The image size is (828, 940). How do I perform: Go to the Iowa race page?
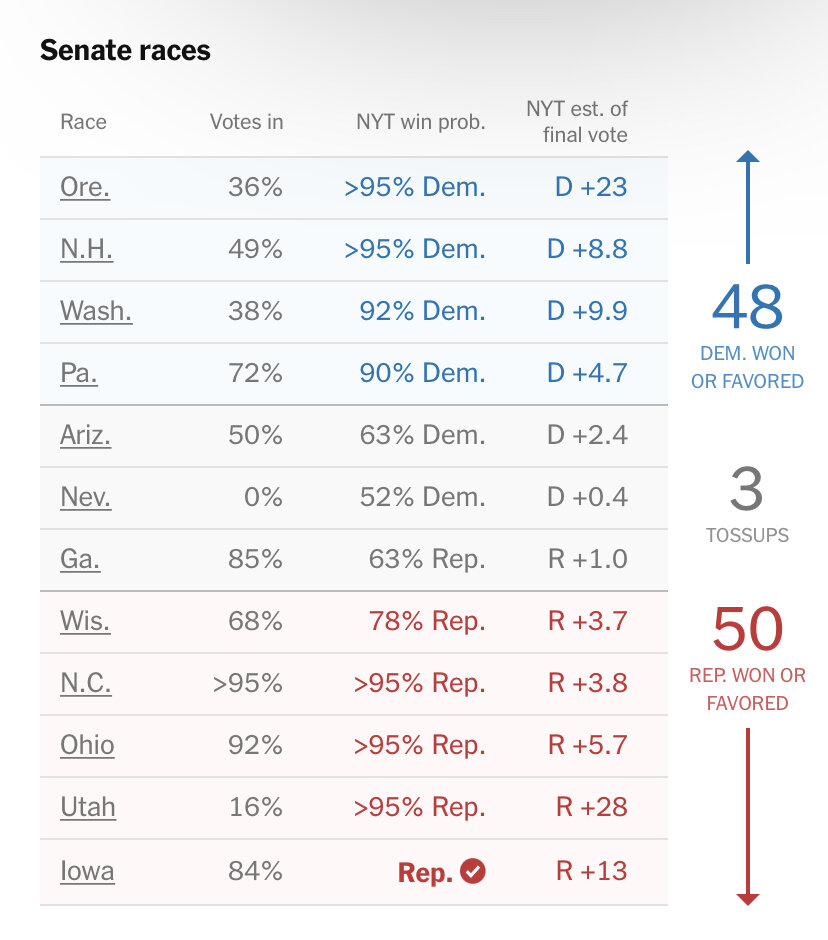tap(87, 871)
